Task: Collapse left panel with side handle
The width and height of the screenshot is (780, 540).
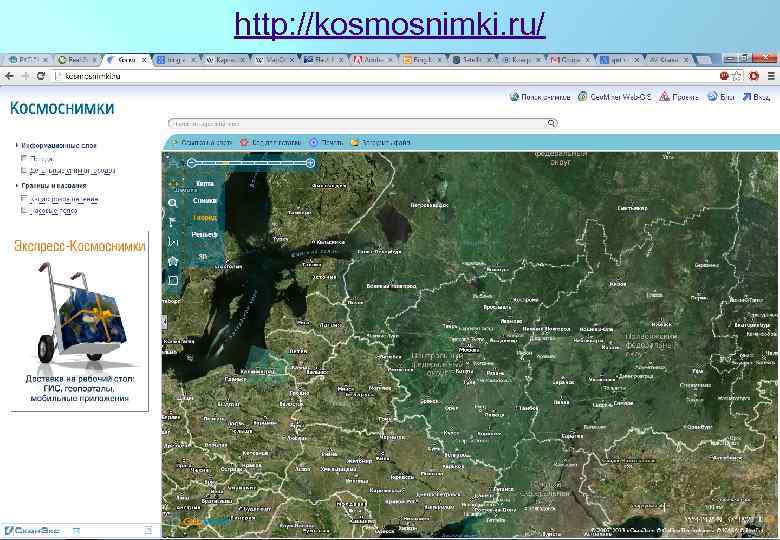Action: tap(164, 322)
